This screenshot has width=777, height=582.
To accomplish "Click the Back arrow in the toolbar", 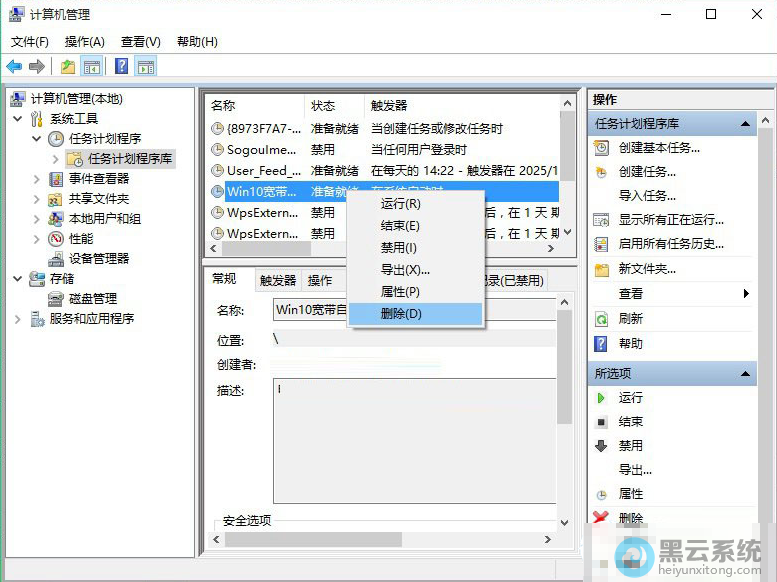I will tap(14, 67).
